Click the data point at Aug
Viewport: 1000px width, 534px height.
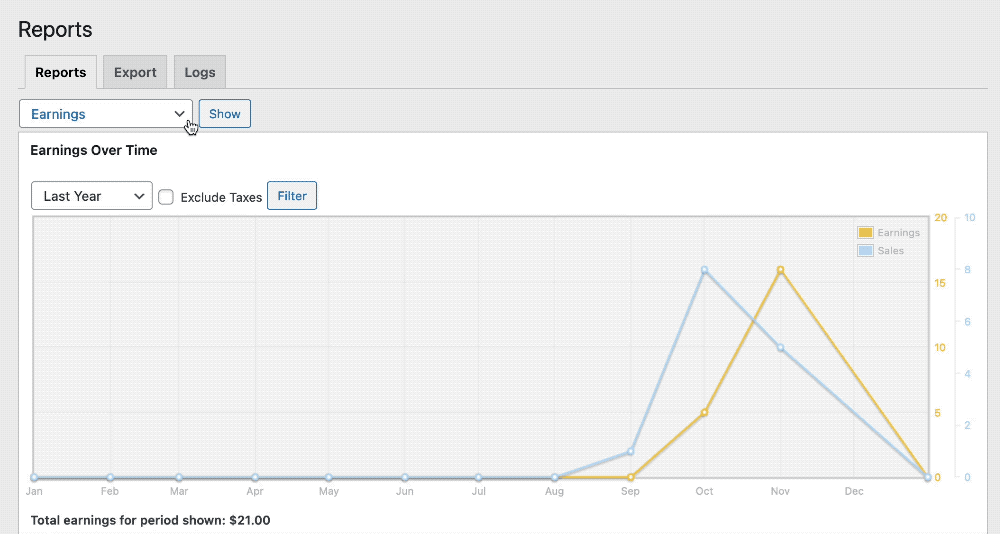(555, 477)
